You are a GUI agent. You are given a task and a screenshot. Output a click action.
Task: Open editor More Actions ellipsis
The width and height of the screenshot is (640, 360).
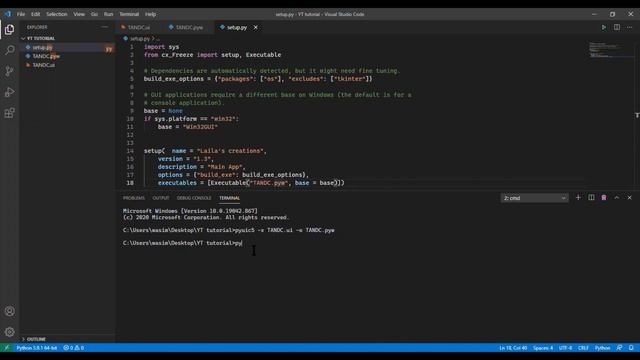[630, 27]
